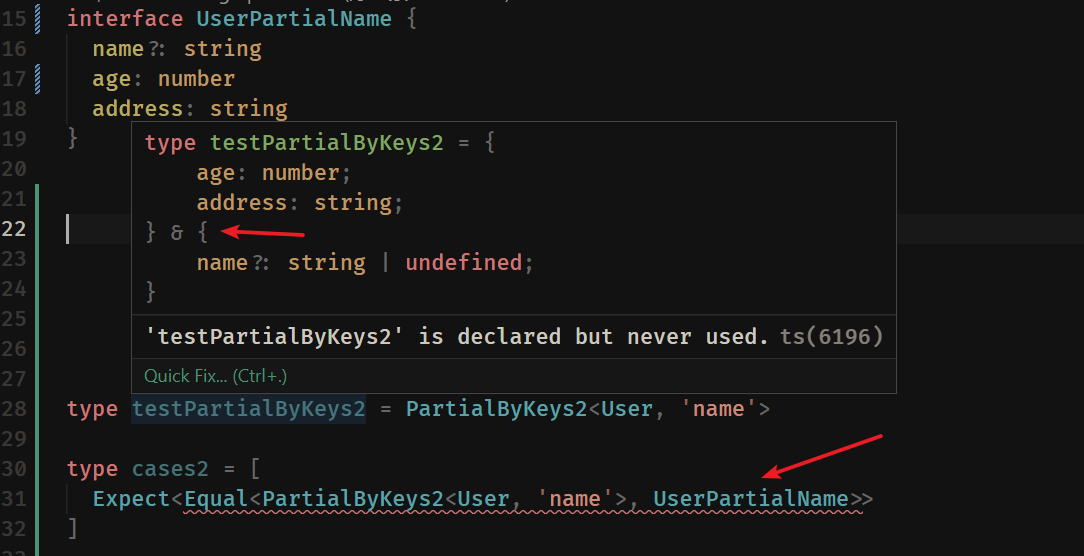Click closing bracket on line 32
Image resolution: width=1084 pixels, height=556 pixels.
pos(73,528)
